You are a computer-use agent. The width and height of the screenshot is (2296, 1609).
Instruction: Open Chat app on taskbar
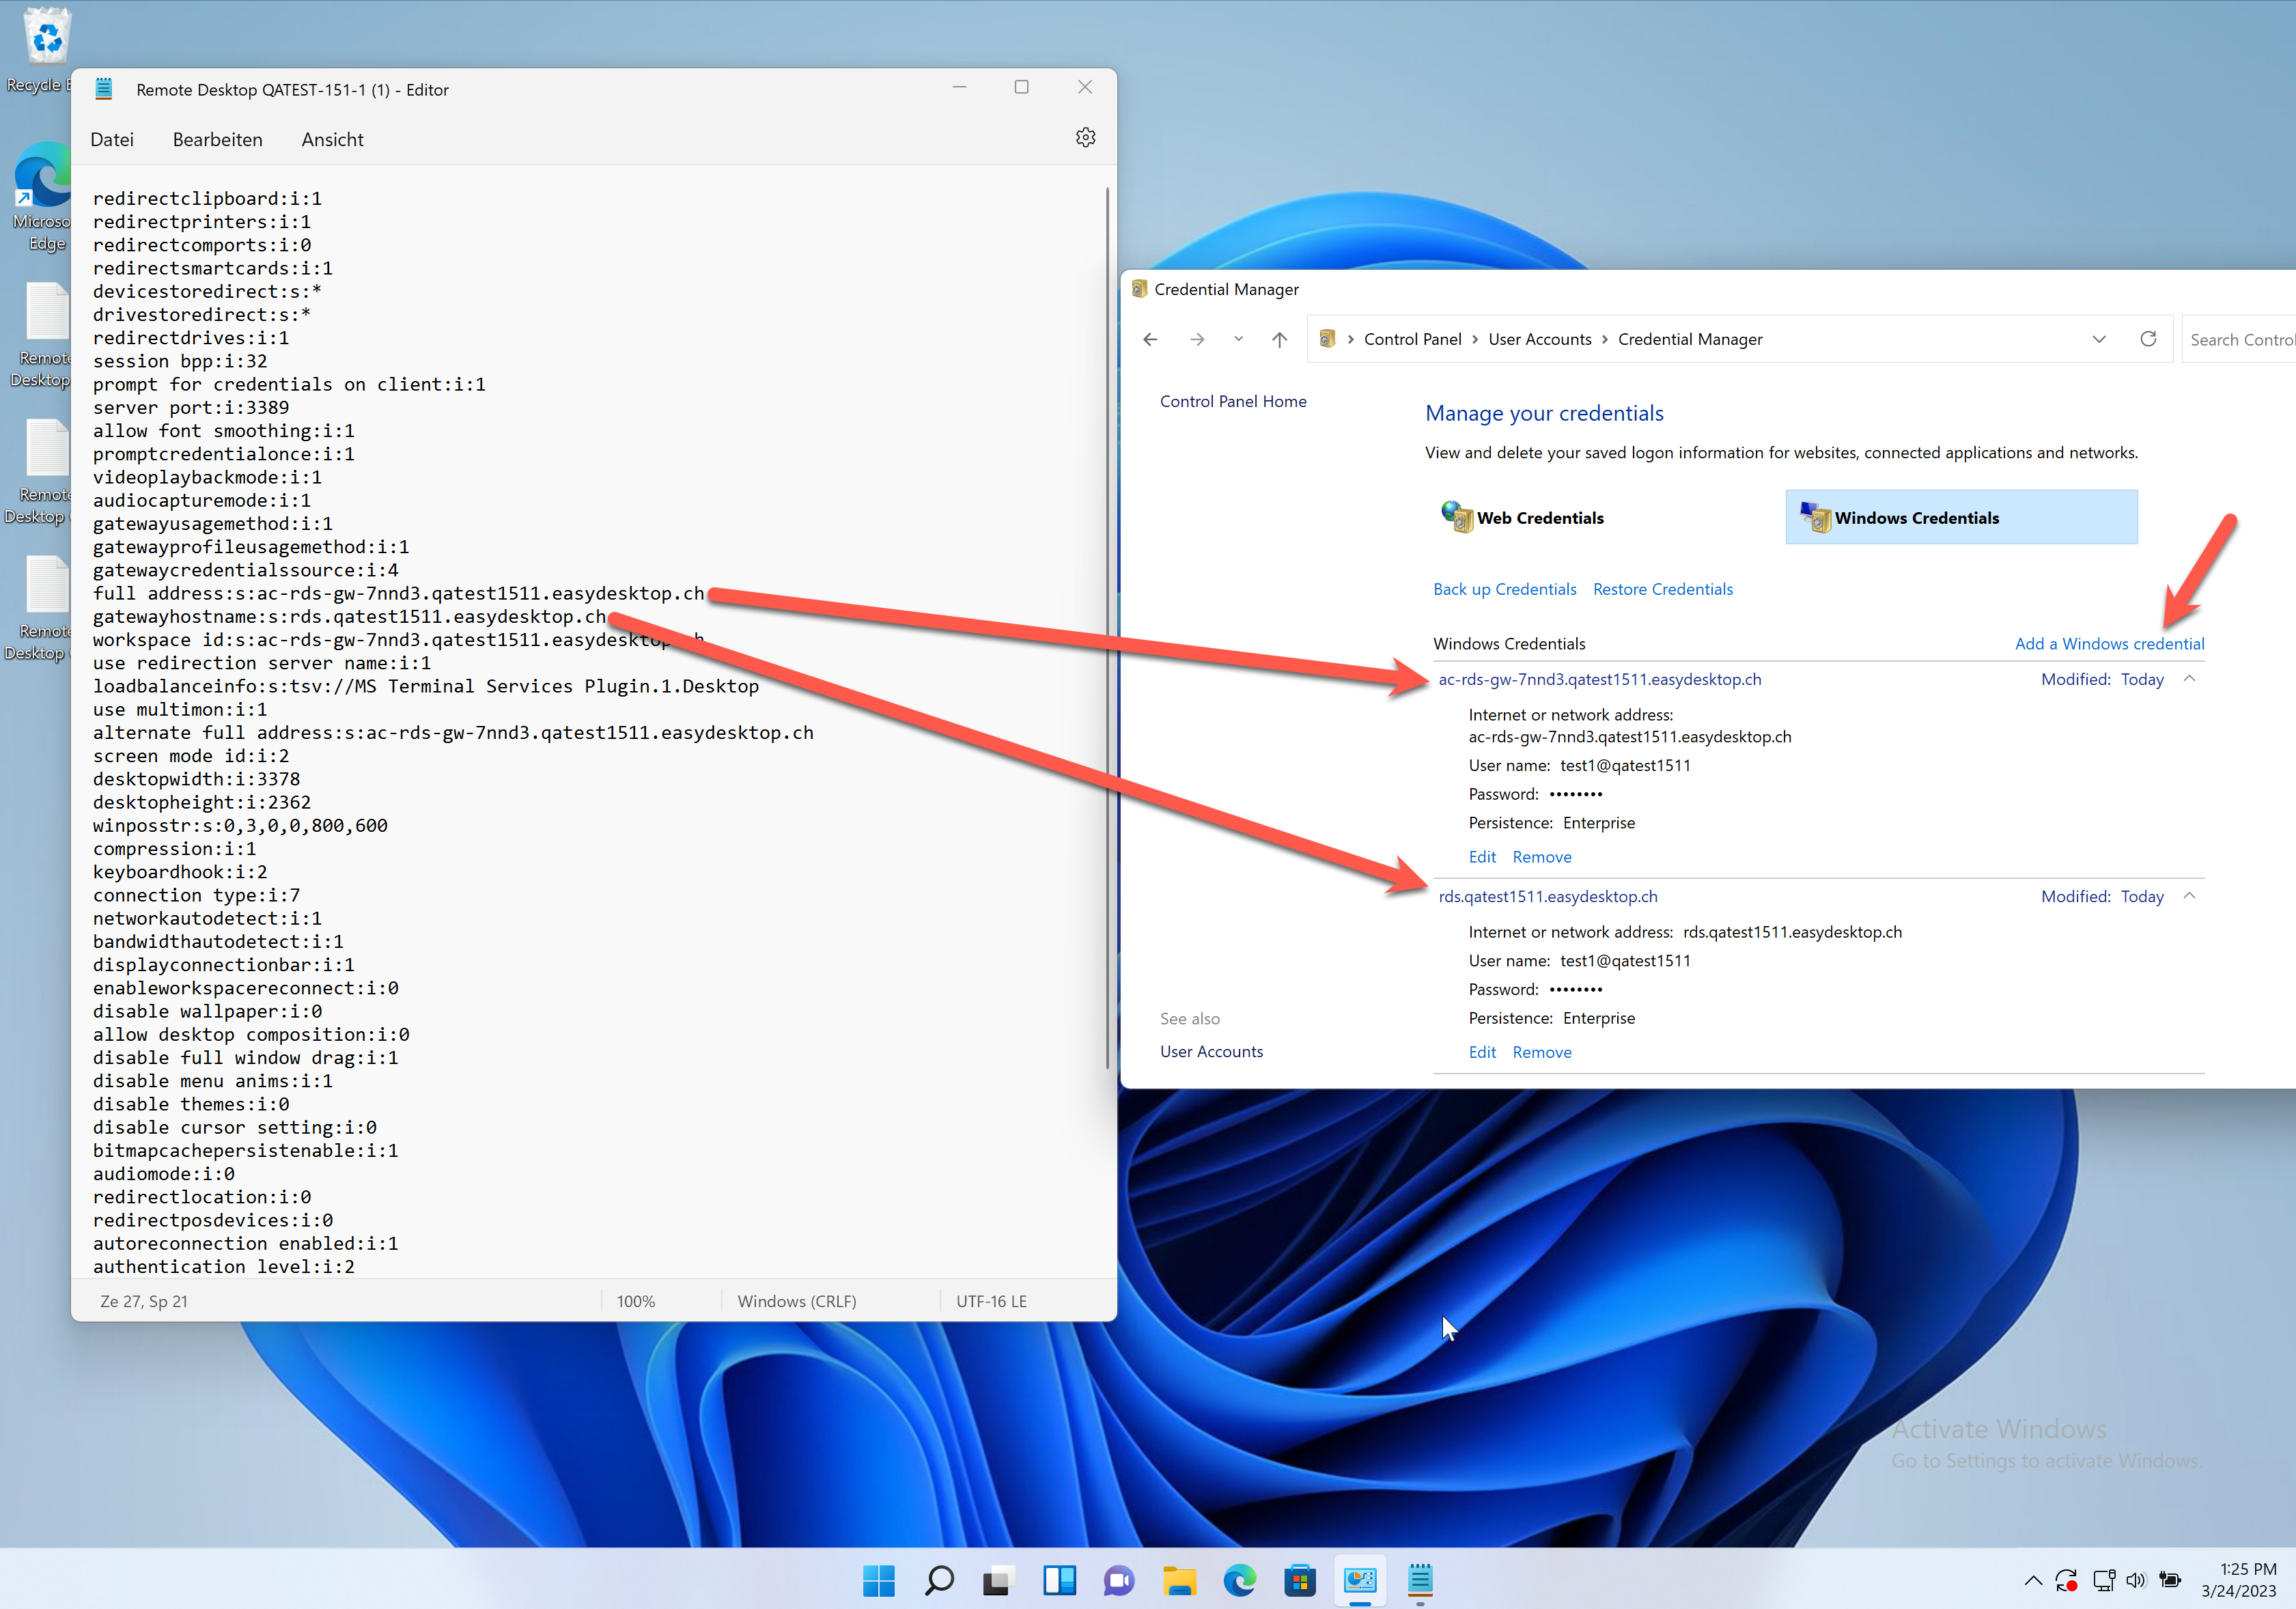(1119, 1580)
